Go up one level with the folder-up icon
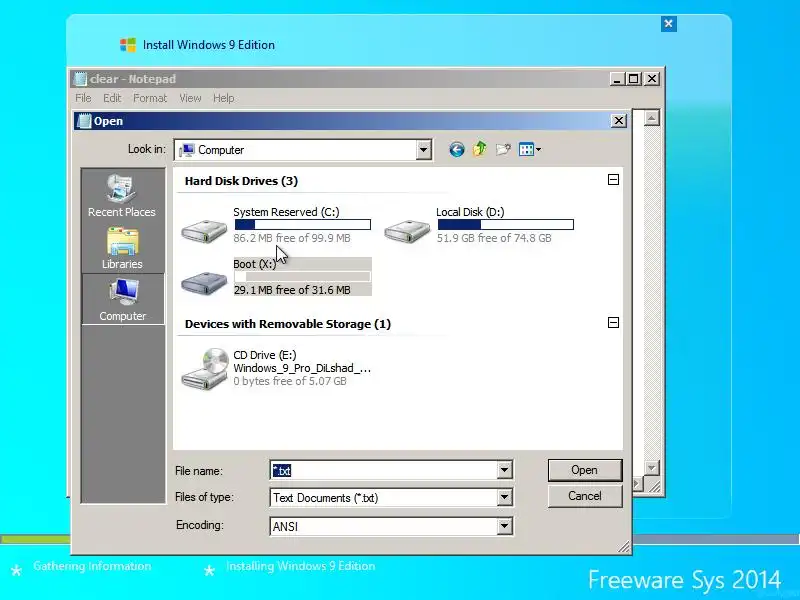800x600 pixels. click(x=480, y=149)
